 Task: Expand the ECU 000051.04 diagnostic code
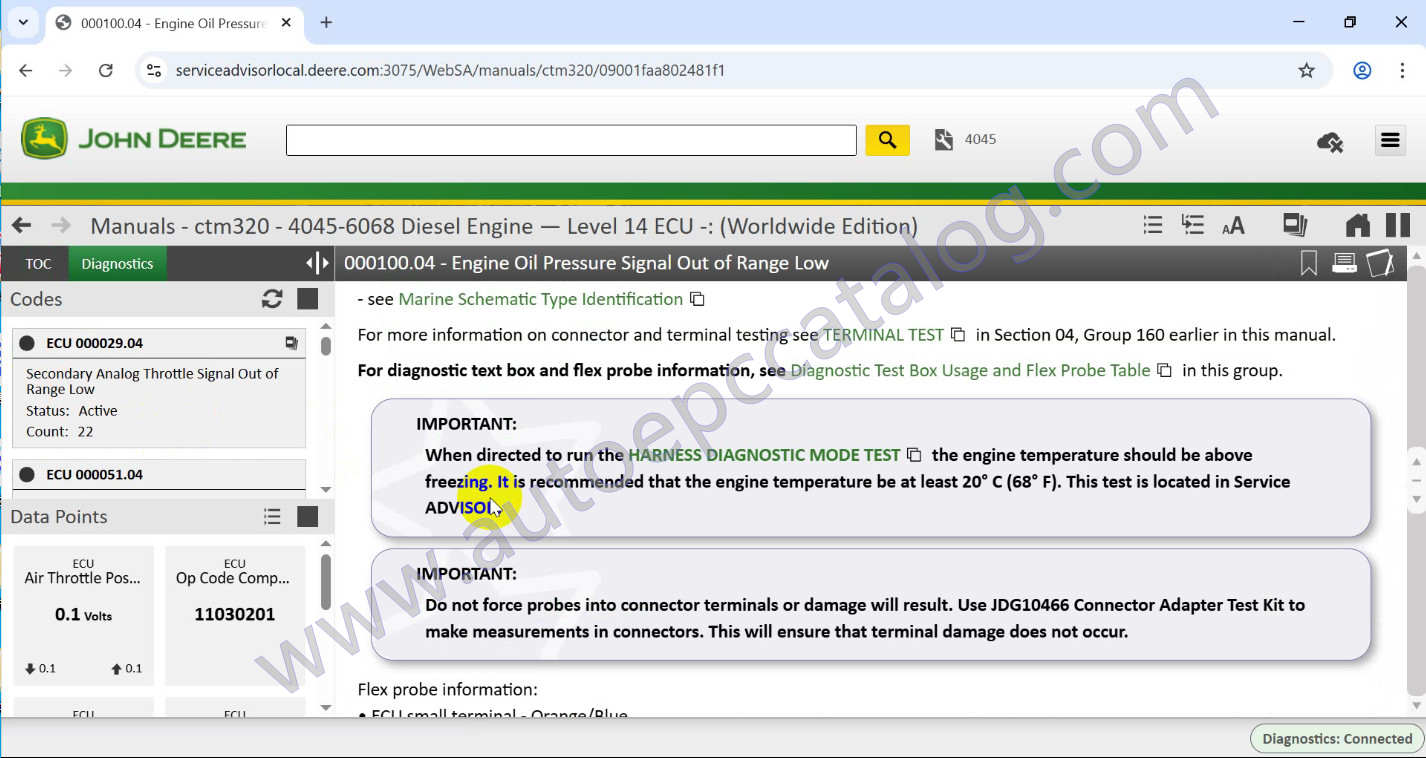(x=159, y=474)
